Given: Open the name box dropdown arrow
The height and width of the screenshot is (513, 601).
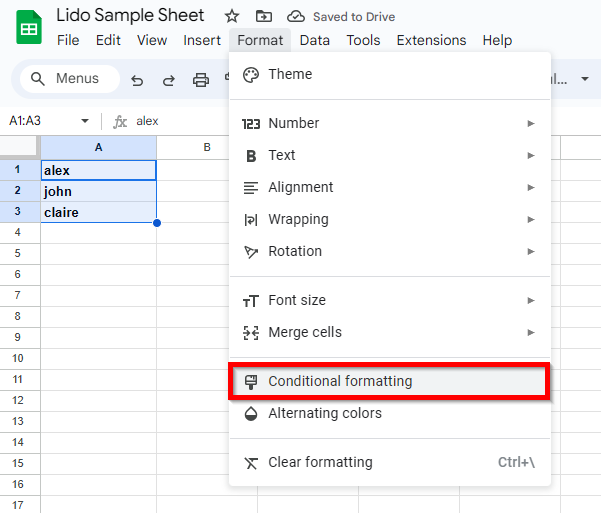Looking at the screenshot, I should (85, 121).
